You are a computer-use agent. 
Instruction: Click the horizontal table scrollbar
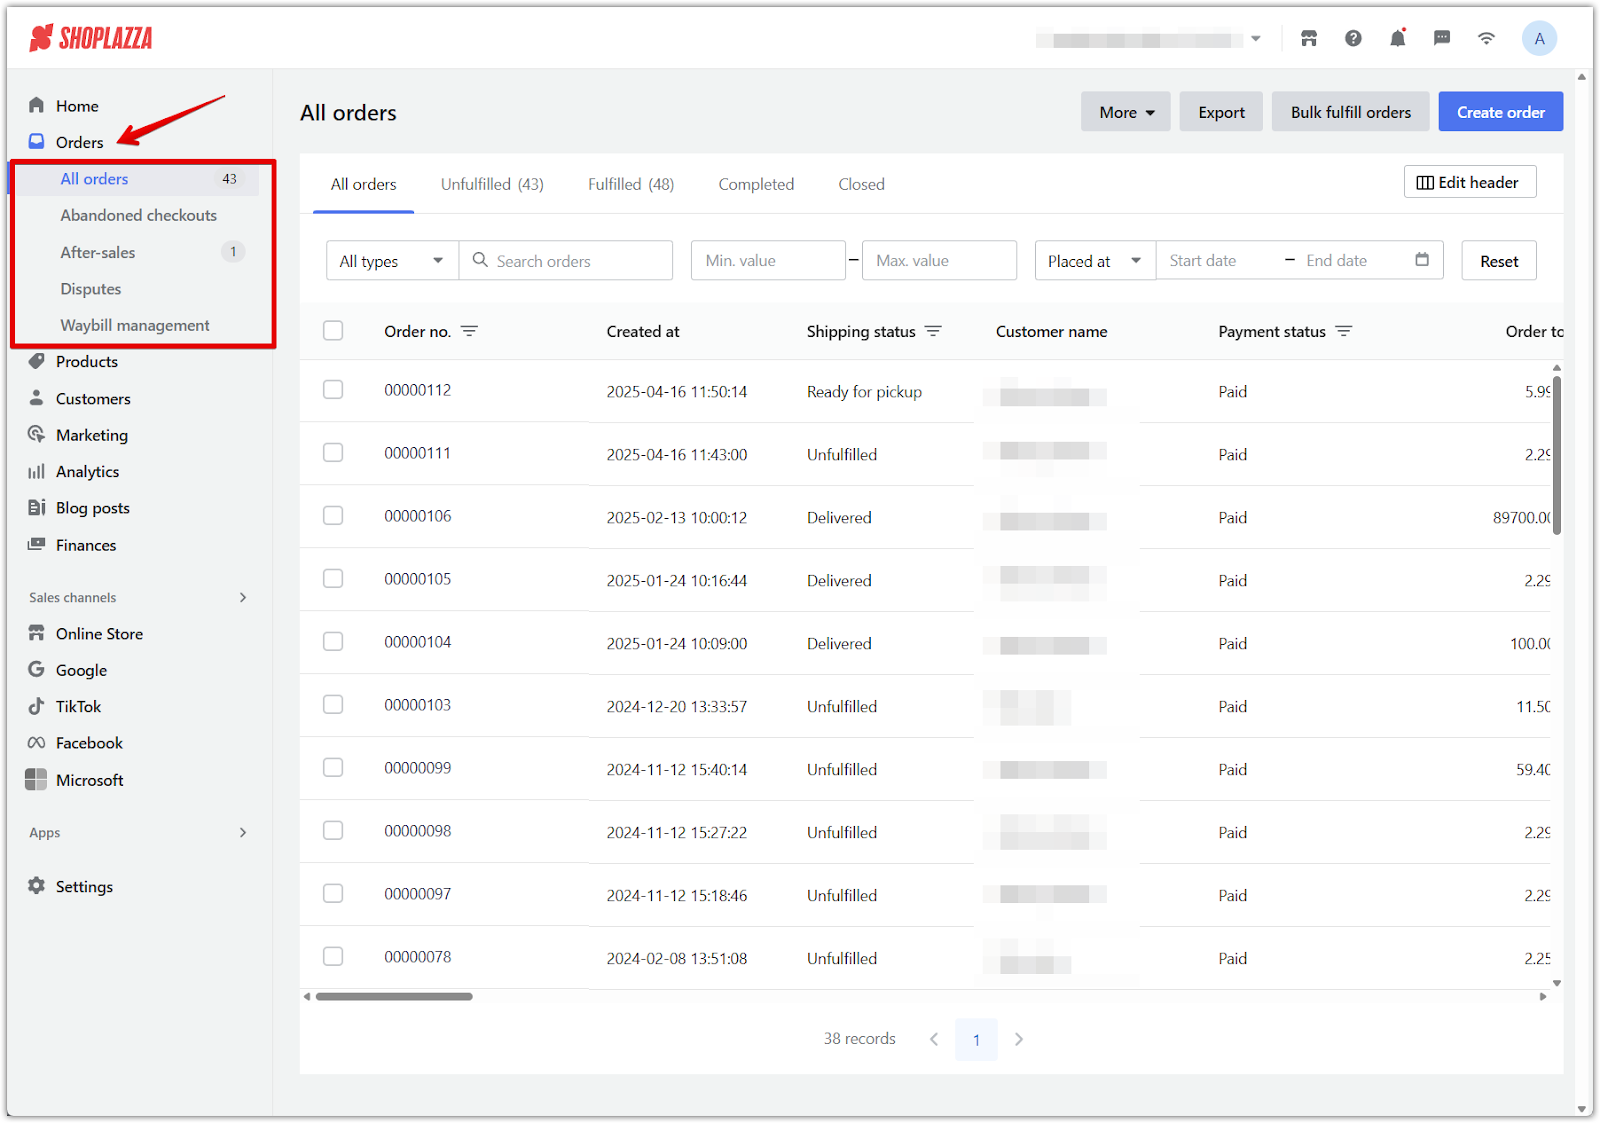click(394, 996)
